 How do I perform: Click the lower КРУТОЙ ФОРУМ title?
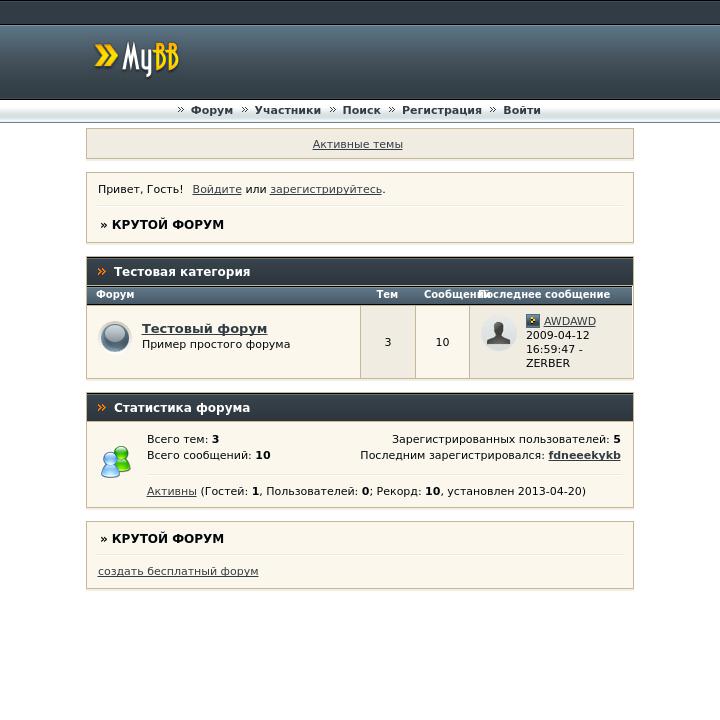(168, 539)
